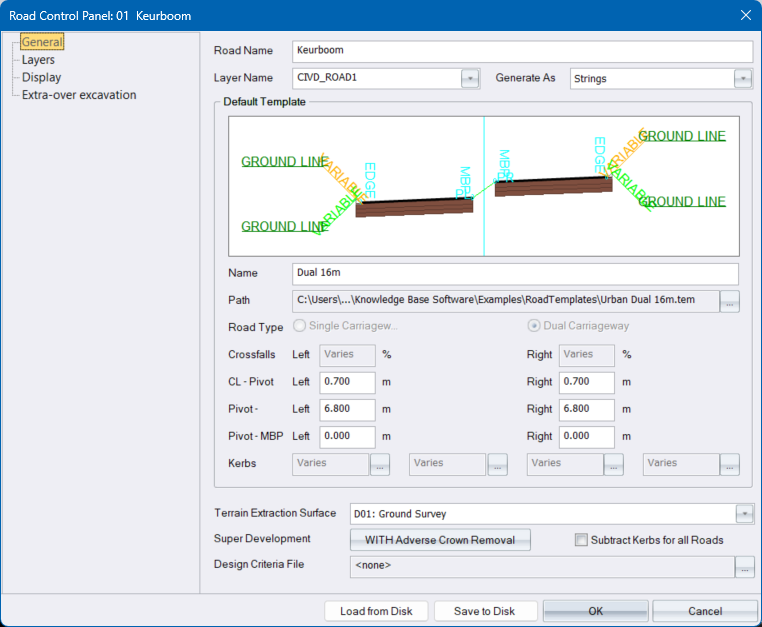Click browse button next to template Path
The image size is (762, 627).
point(730,300)
